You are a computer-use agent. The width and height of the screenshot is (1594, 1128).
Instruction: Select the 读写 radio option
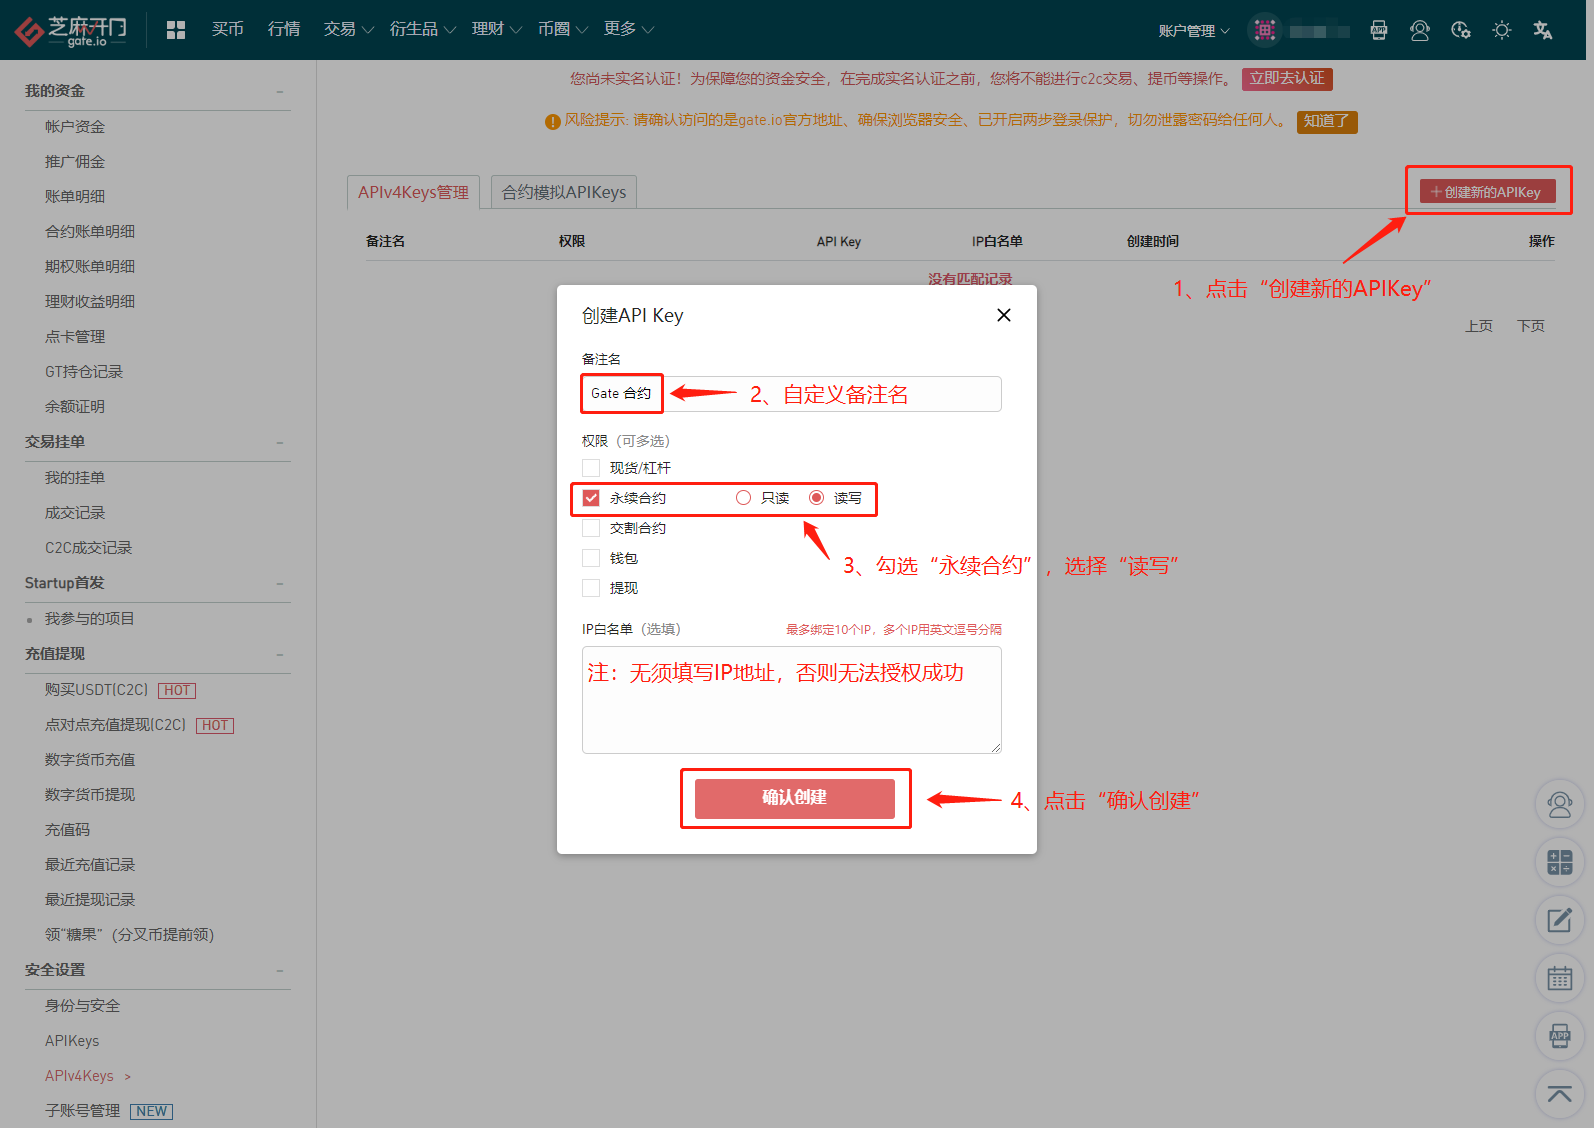817,498
